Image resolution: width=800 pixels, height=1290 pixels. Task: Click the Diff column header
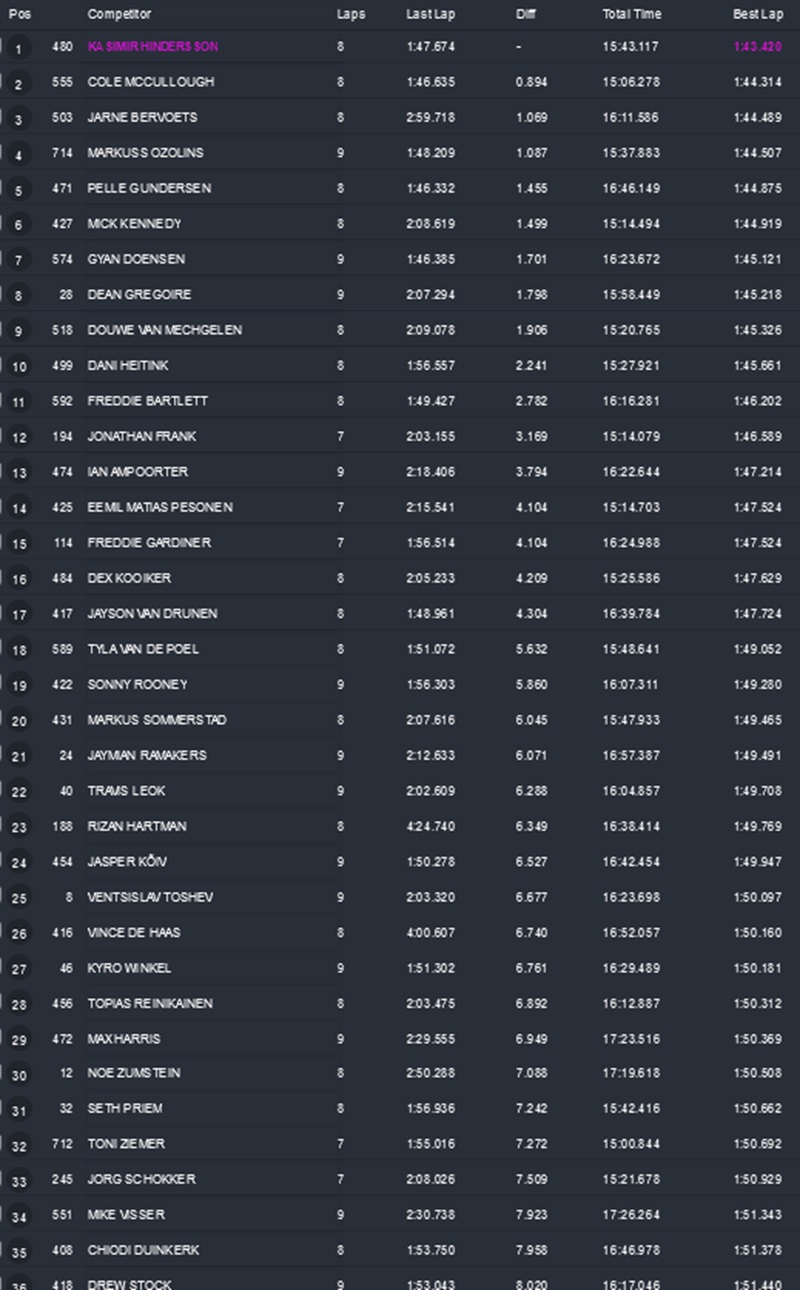coord(526,15)
